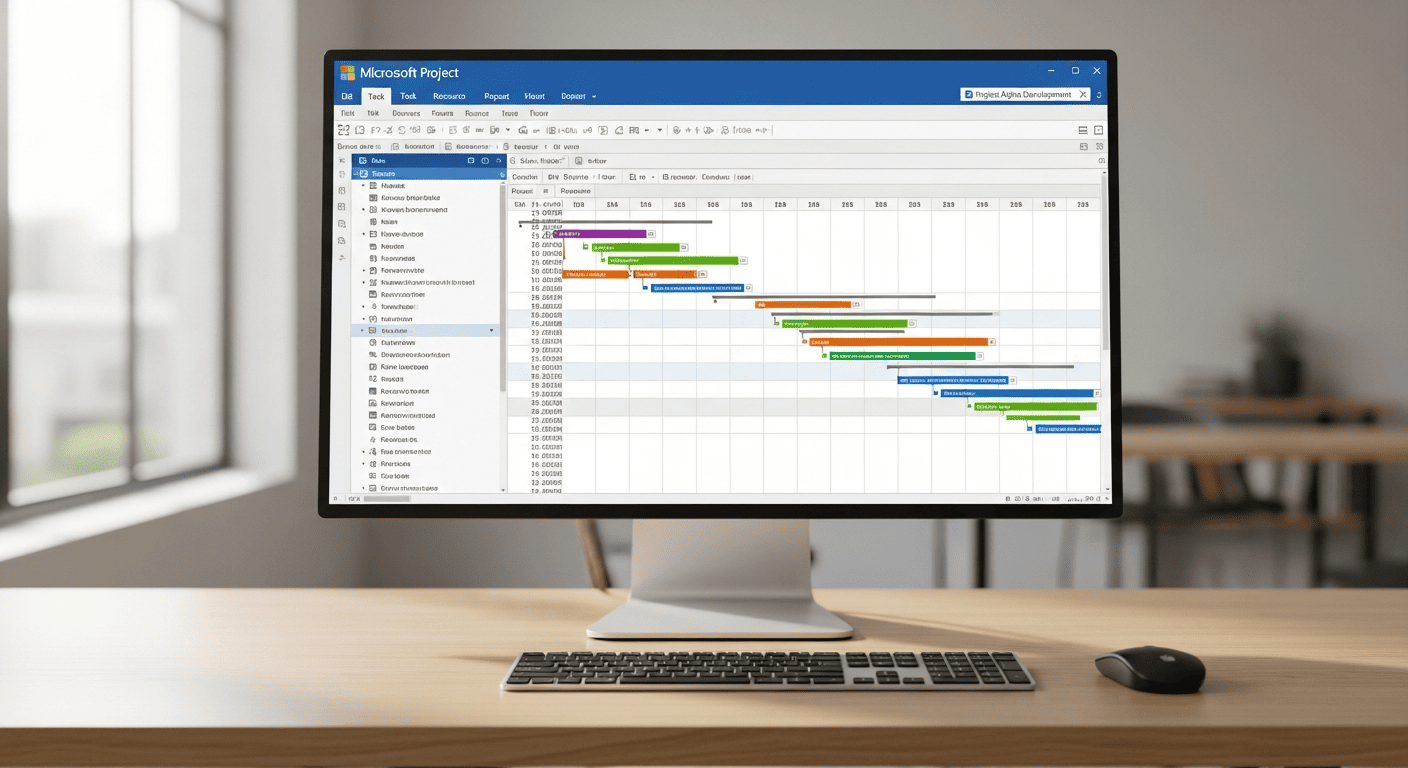
Task: Click the task list vertical scrollbar
Action: tap(503, 300)
